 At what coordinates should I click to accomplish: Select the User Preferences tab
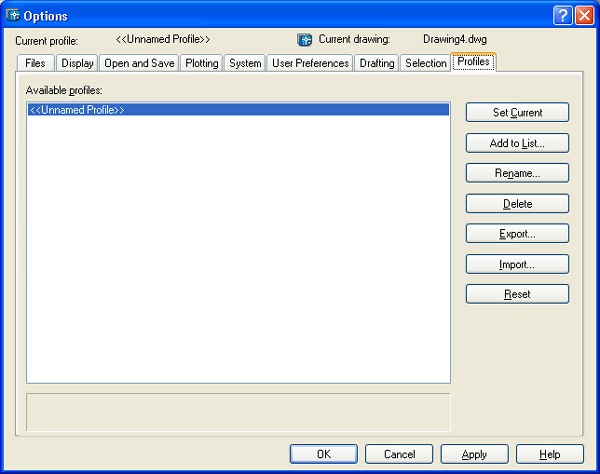click(310, 63)
